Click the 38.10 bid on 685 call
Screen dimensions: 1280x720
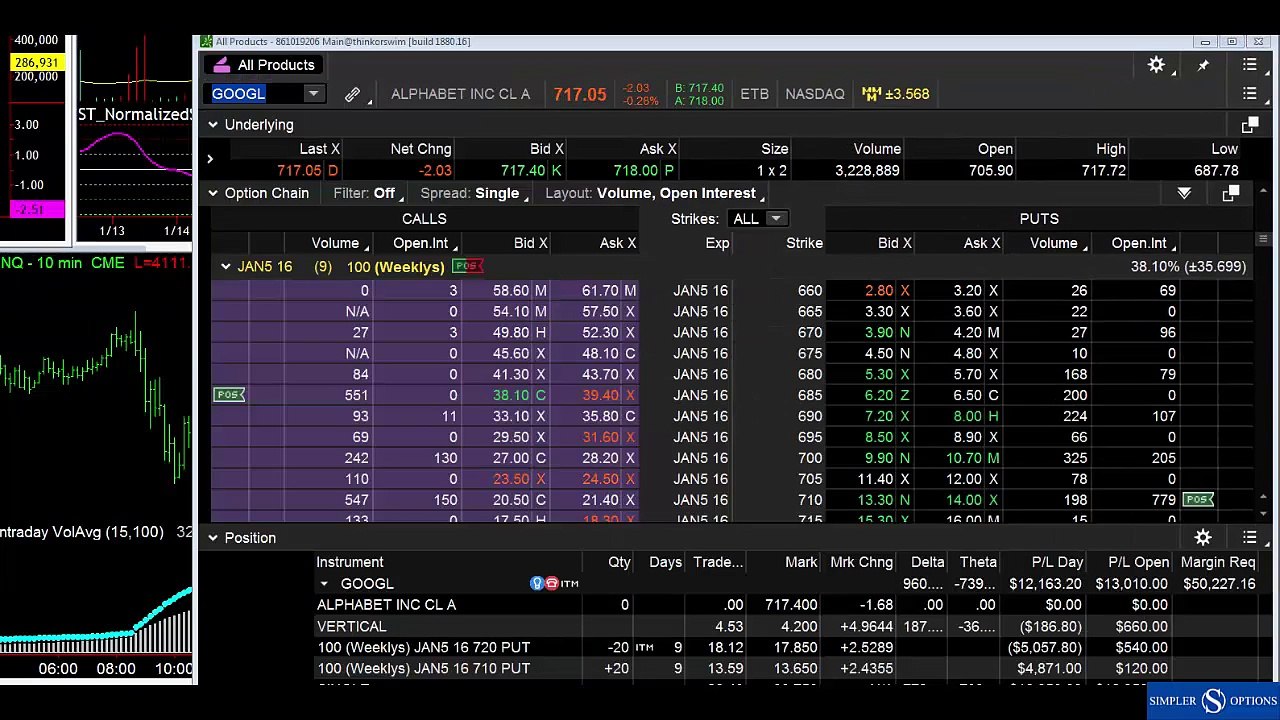pyautogui.click(x=510, y=395)
